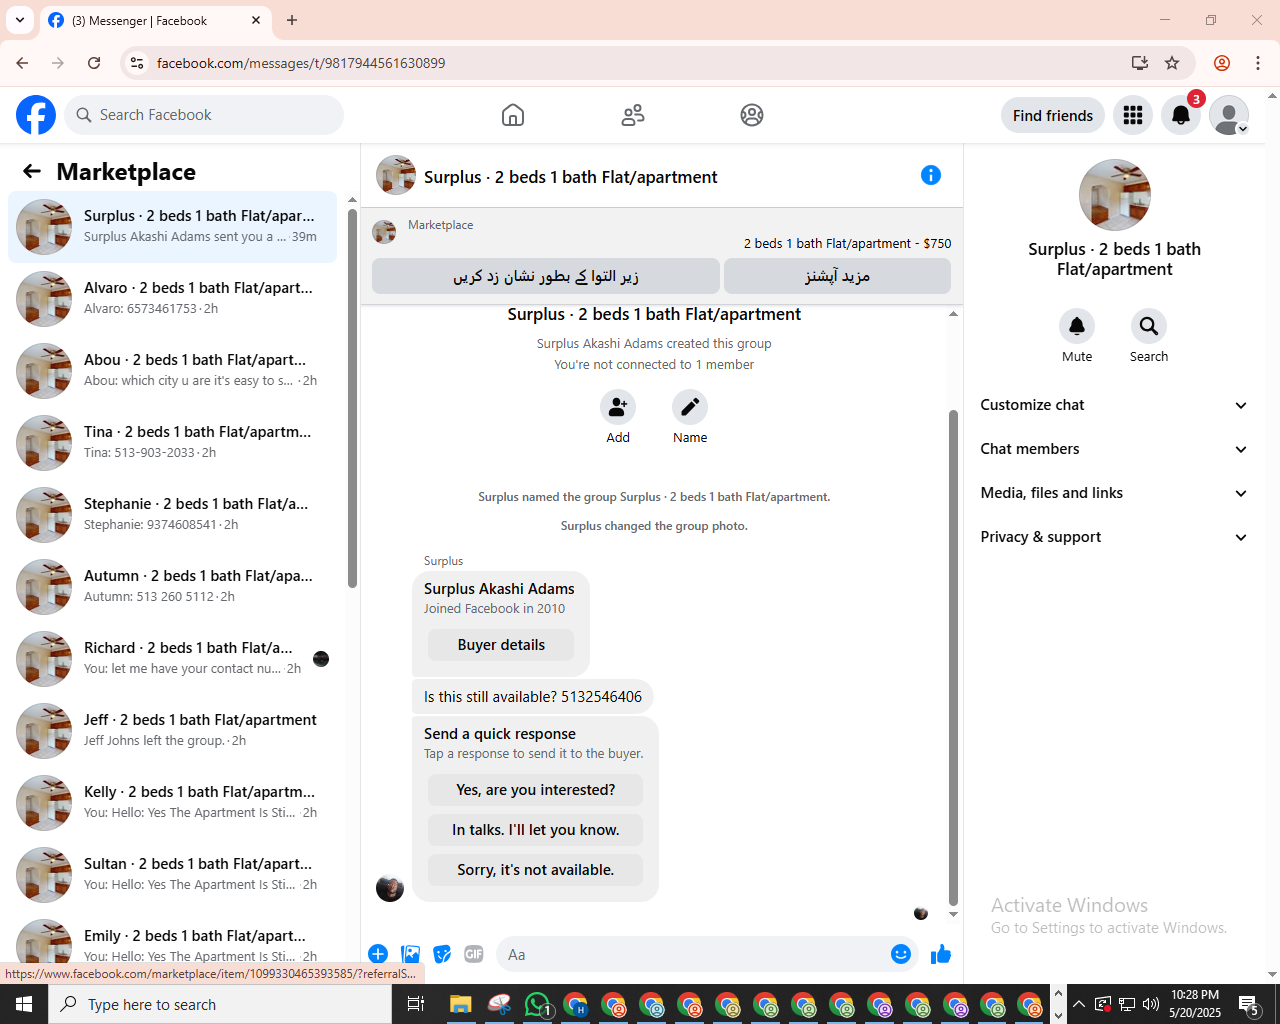Focus the Search Facebook field
Screen dimensions: 1280x1024
click(x=204, y=115)
